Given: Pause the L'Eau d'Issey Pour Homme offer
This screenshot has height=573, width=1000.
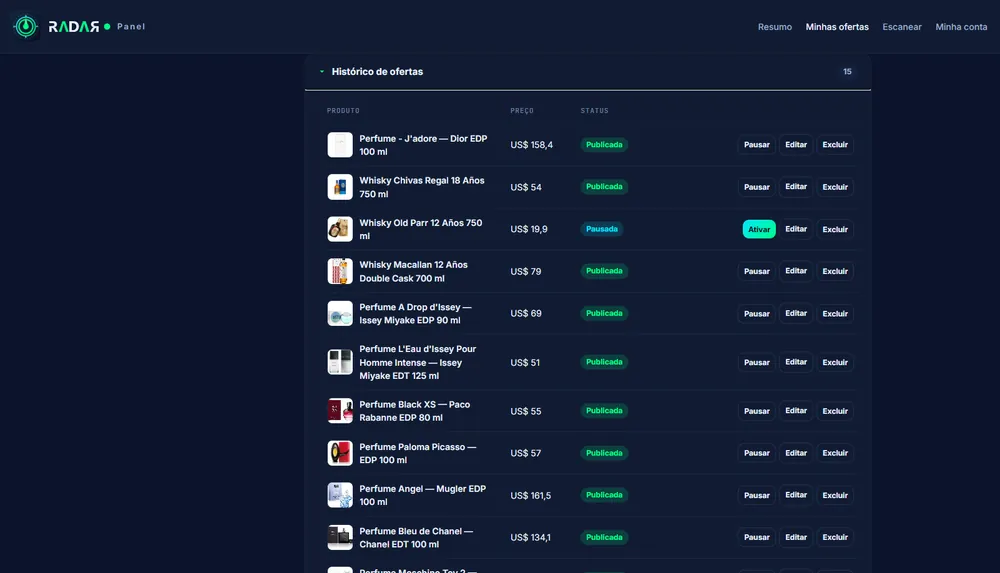Looking at the screenshot, I should point(756,362).
